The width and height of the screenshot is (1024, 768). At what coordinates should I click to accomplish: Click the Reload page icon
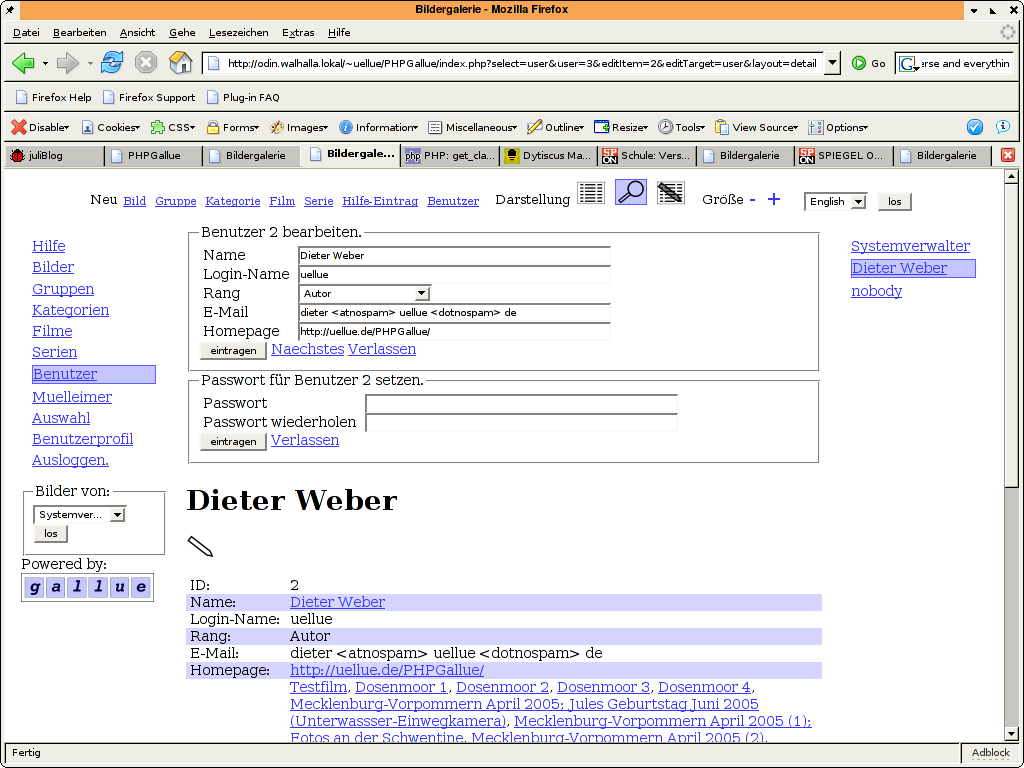click(112, 63)
